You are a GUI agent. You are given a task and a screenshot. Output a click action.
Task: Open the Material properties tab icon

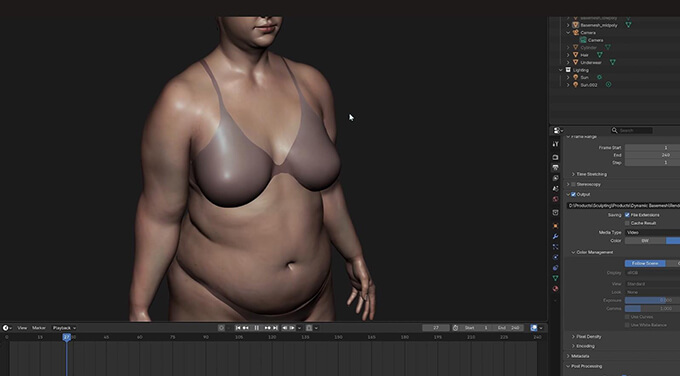click(556, 289)
